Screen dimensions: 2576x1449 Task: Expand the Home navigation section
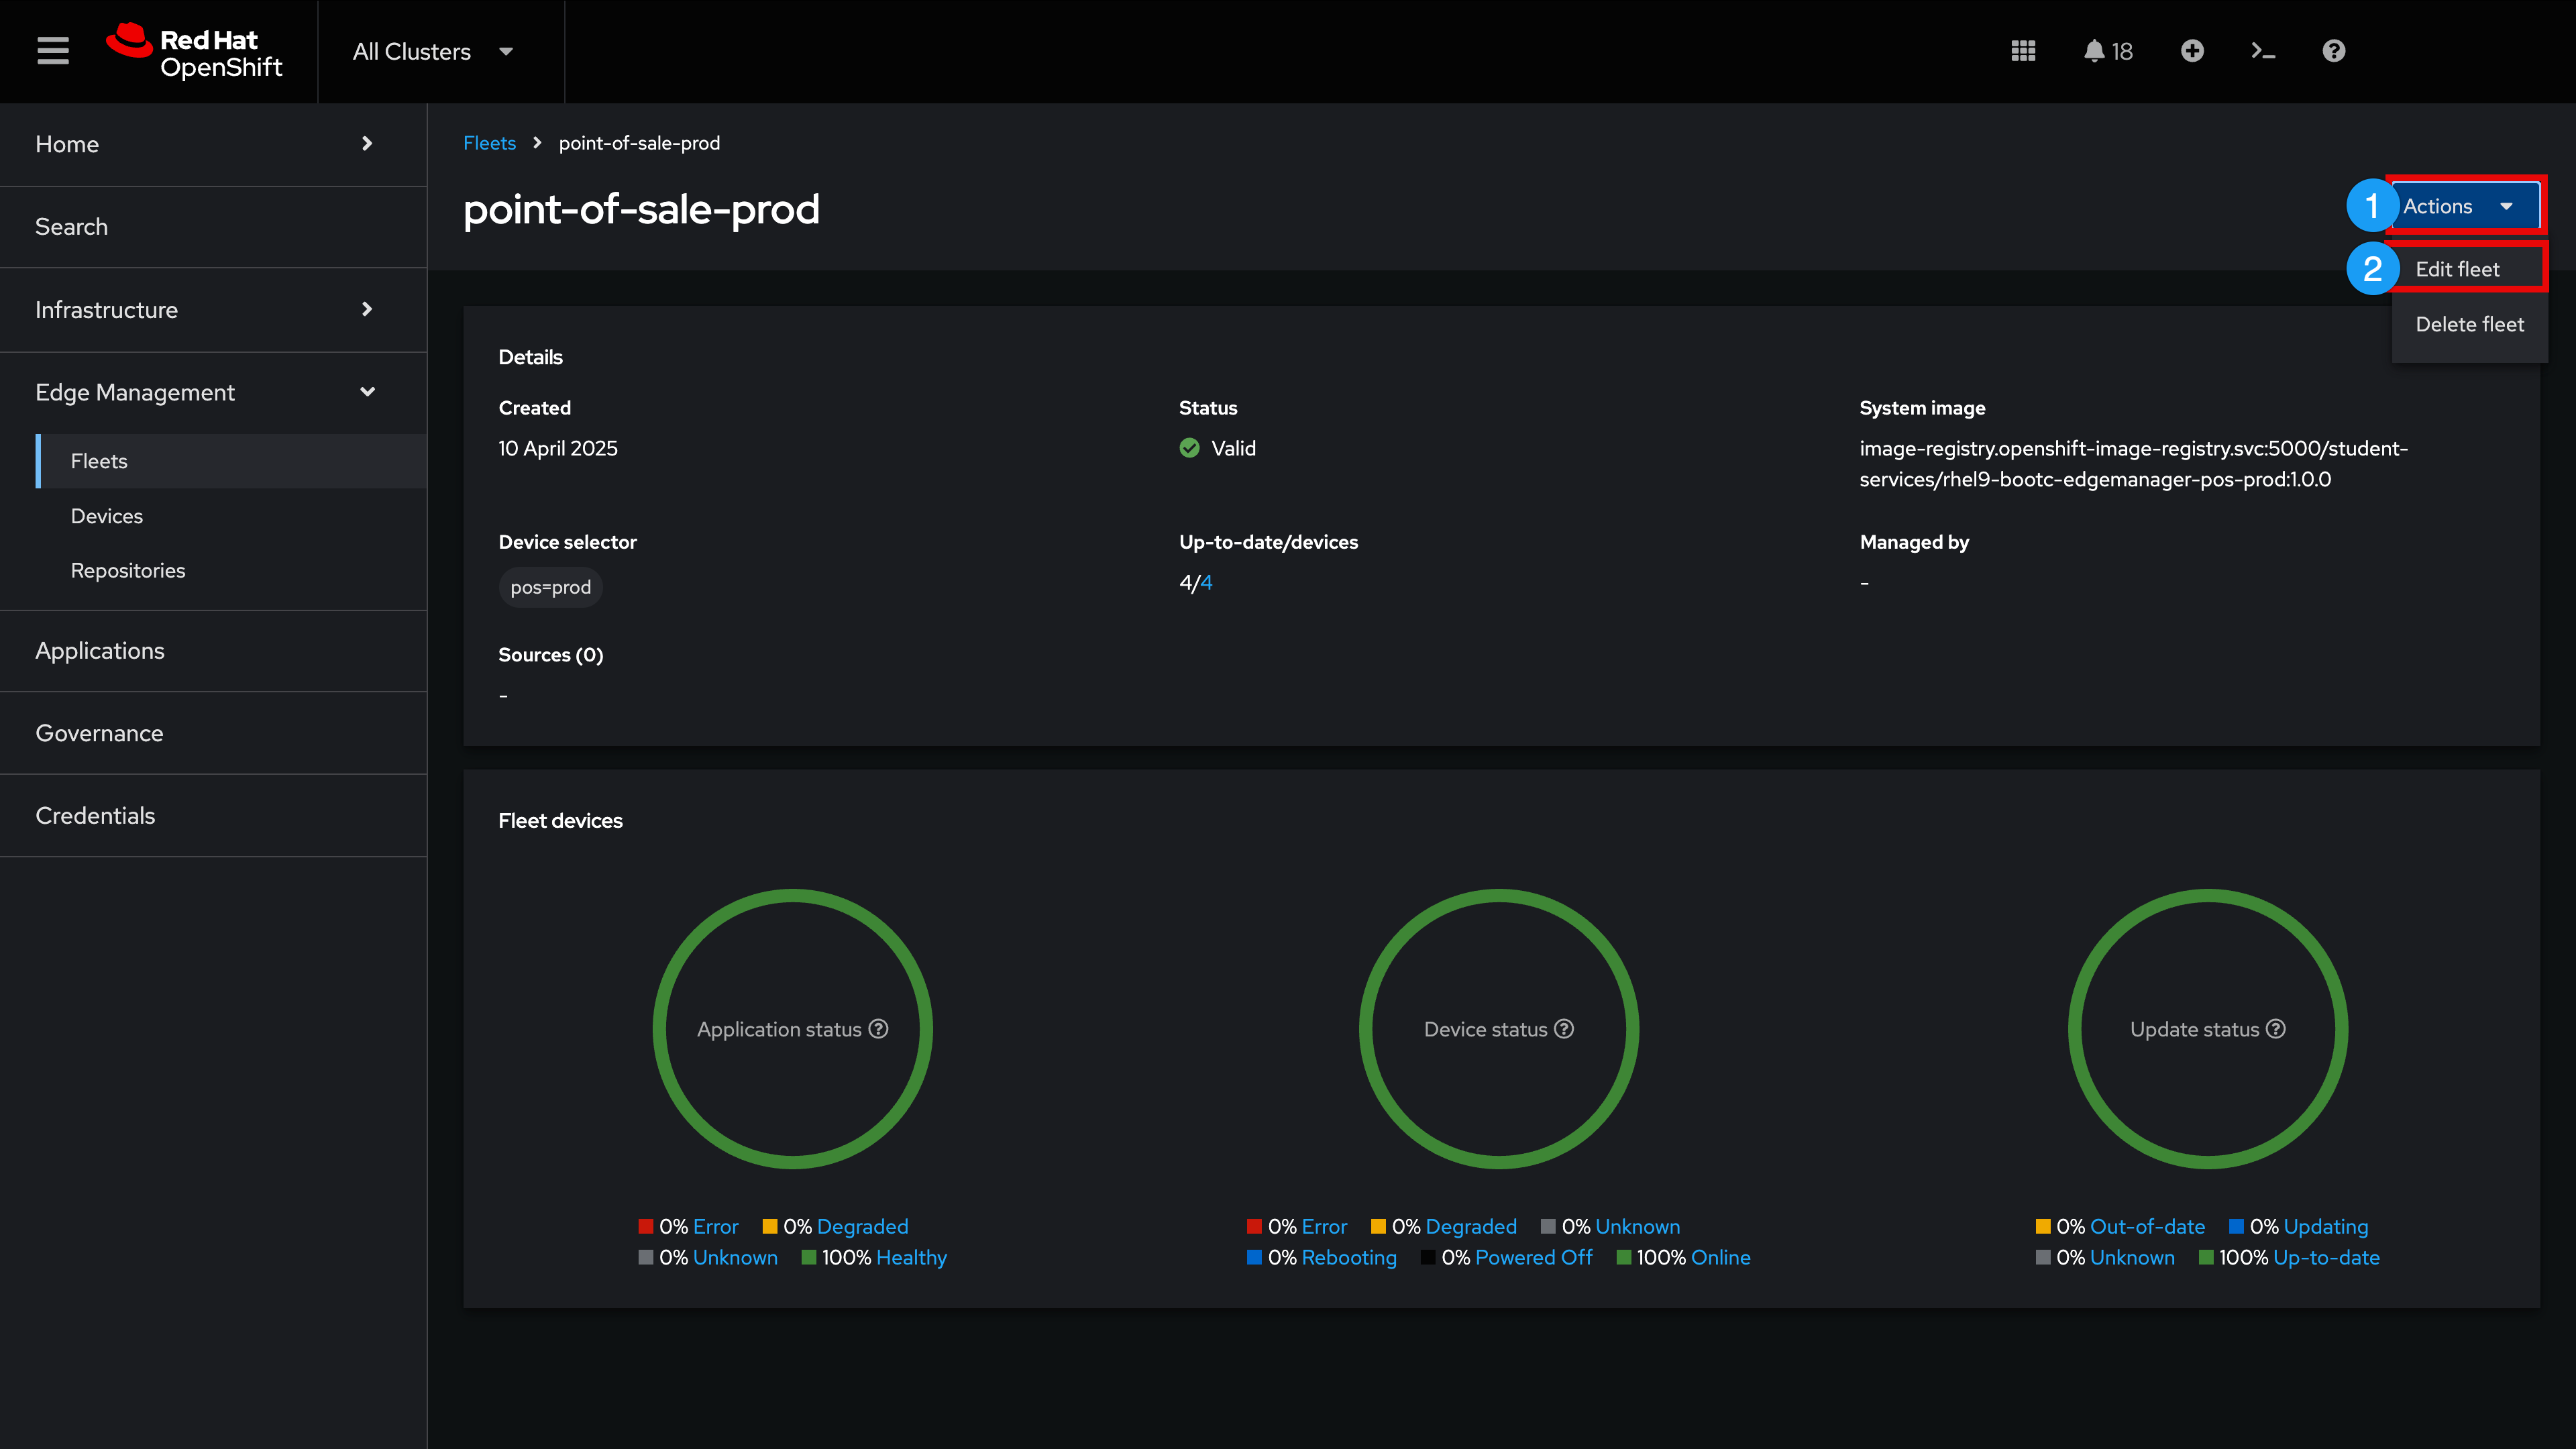pos(213,144)
